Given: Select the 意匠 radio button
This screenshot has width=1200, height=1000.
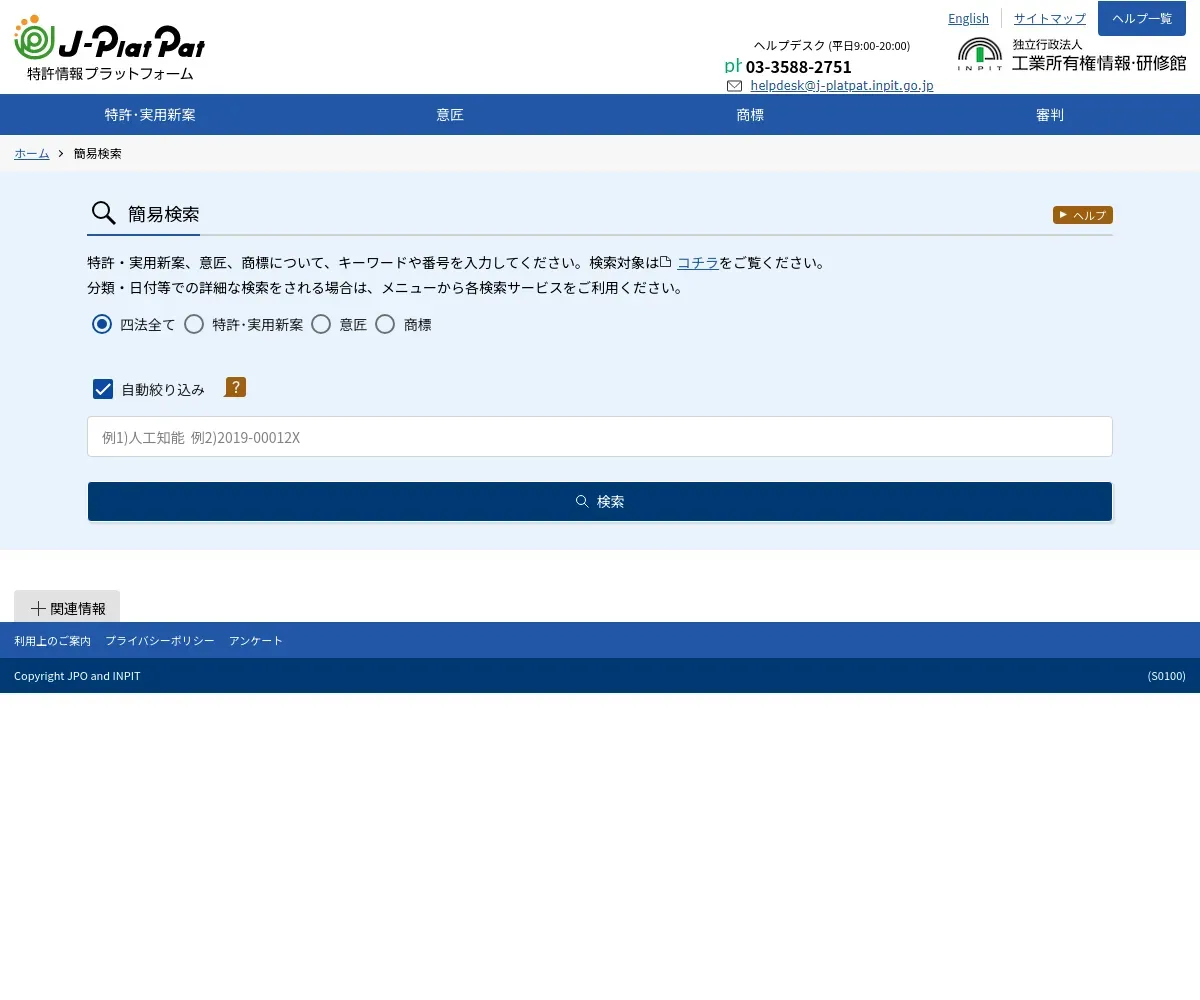Looking at the screenshot, I should point(321,324).
